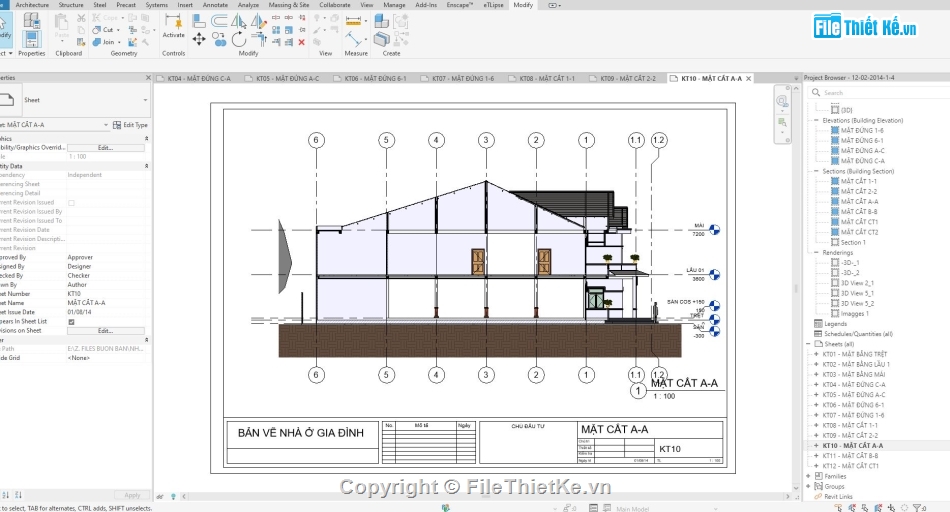Switch to KT08 - MẶT CẮT 1-1 tab
The height and width of the screenshot is (512, 950).
coord(547,79)
